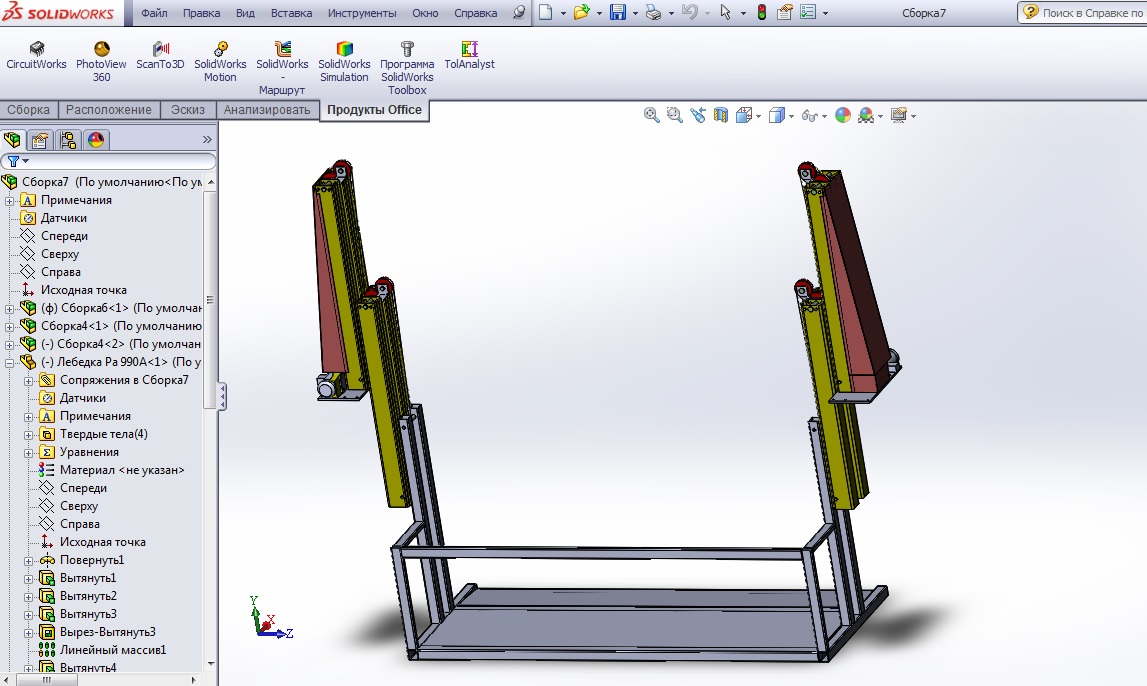Print the document with the printer icon
The height and width of the screenshot is (686, 1147).
tap(654, 12)
